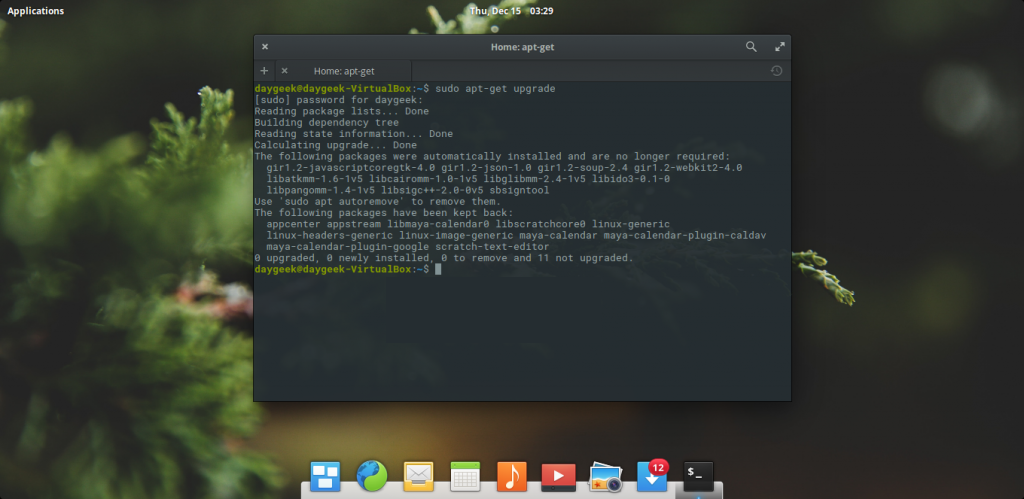The height and width of the screenshot is (499, 1024).
Task: Click the 'libatkmm-1.6-1v5' package name
Action: click(315, 179)
